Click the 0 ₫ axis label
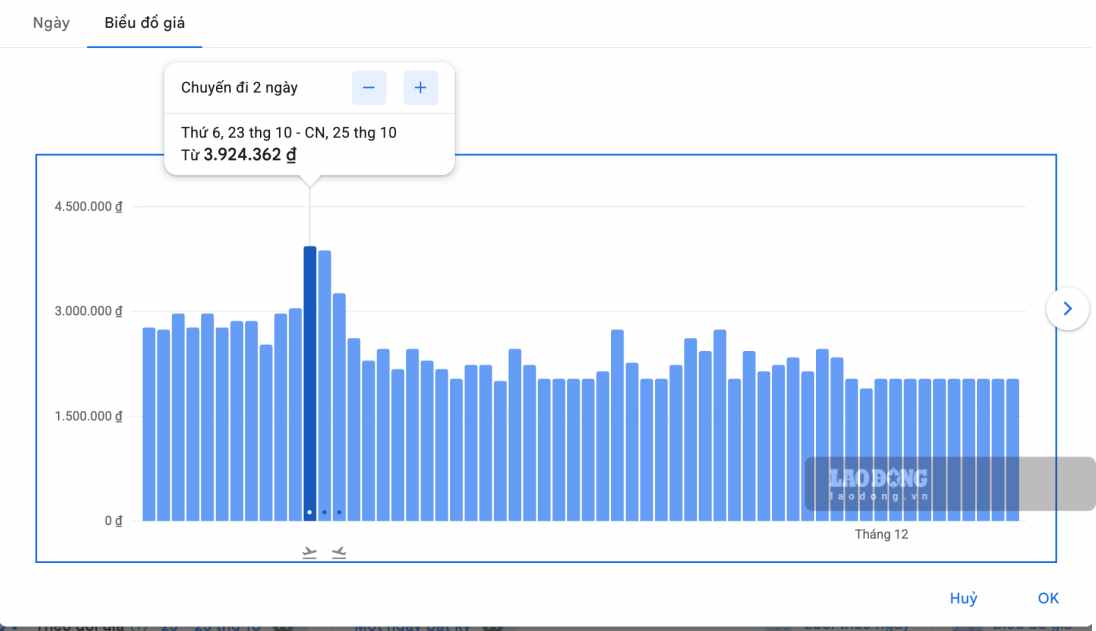 click(113, 521)
